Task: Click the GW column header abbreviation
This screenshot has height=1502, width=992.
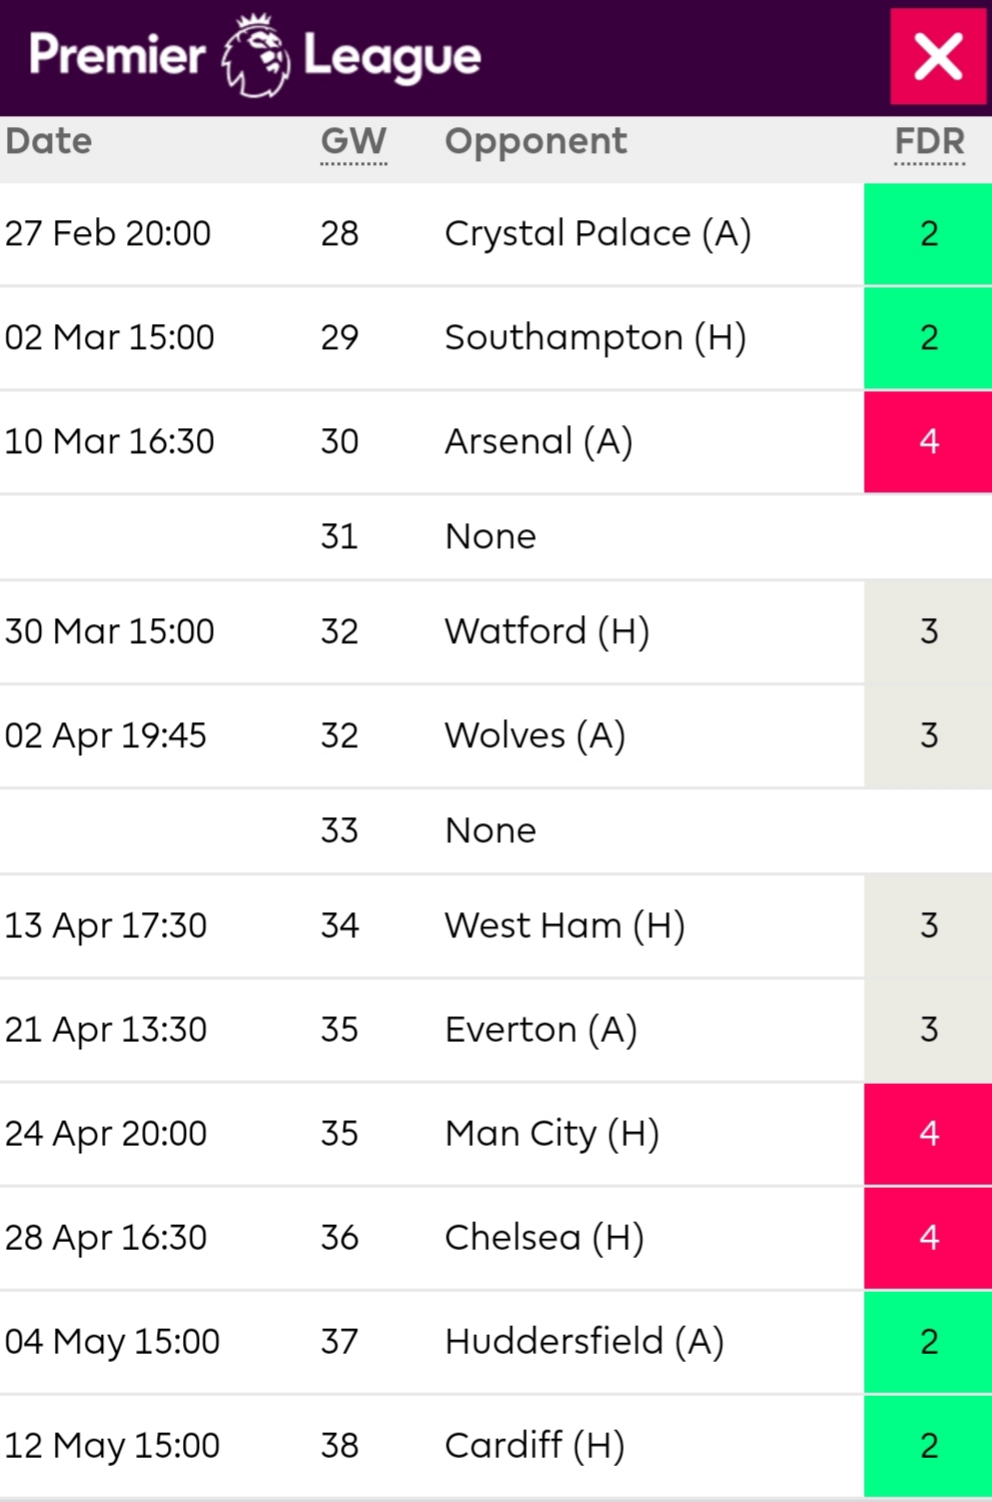Action: 353,142
